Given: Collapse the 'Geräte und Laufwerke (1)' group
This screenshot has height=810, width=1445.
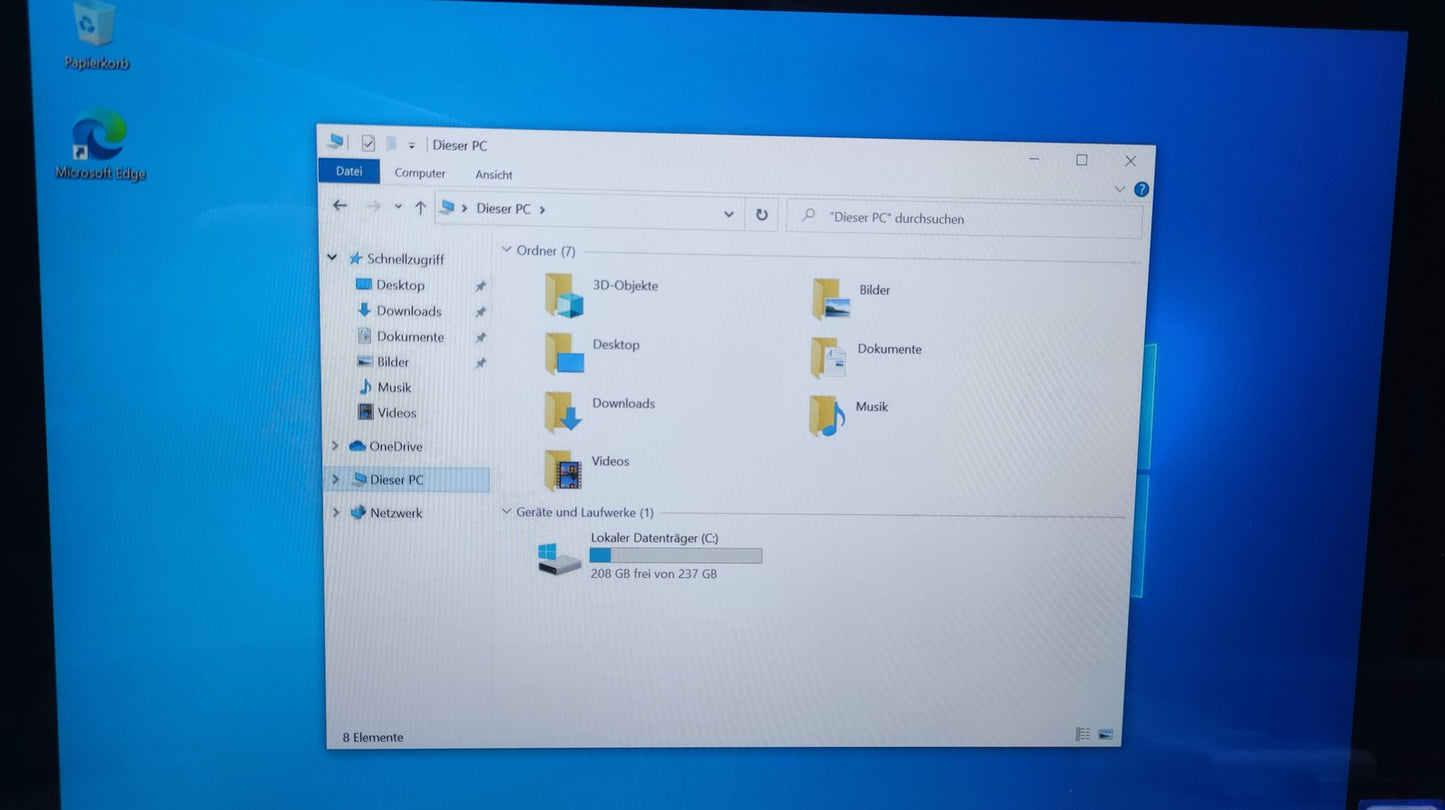Looking at the screenshot, I should (506, 512).
